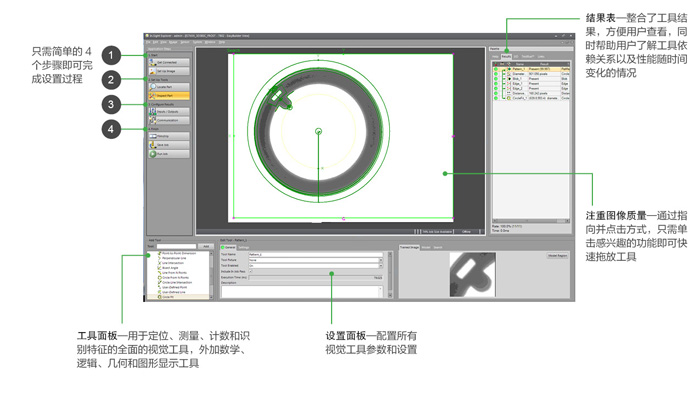Select the highlighted Inspect Part step

tap(169, 95)
